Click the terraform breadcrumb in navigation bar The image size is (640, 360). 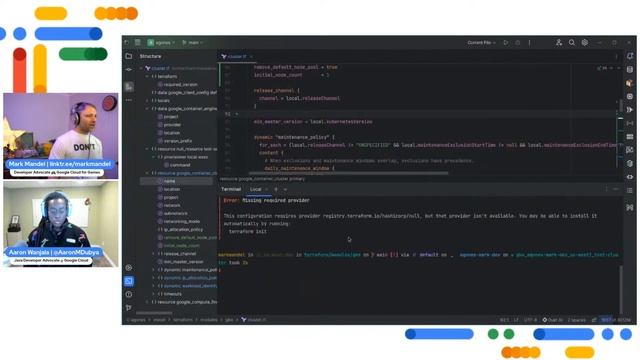tap(182, 320)
